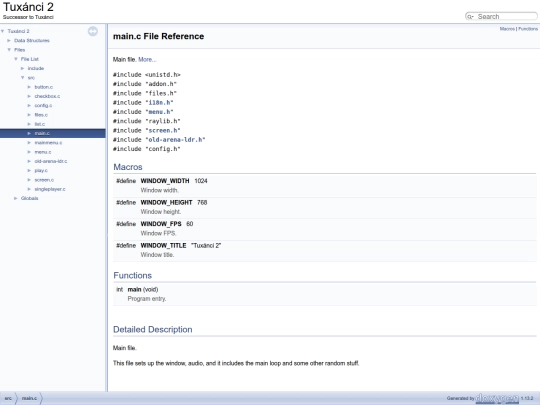Jump to Functions summary link
The width and height of the screenshot is (540, 405).
click(528, 29)
